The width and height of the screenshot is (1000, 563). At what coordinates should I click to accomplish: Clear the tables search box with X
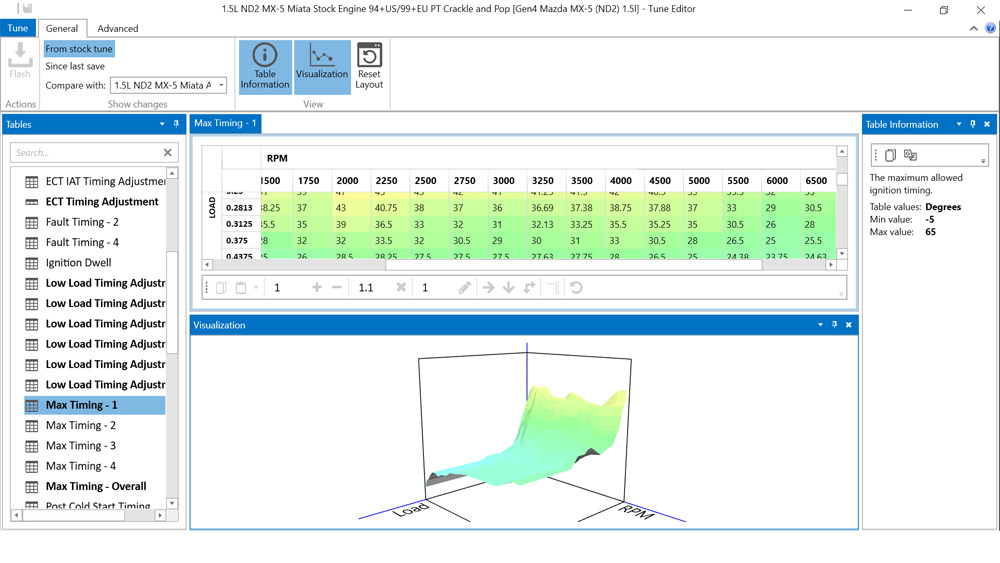point(168,153)
